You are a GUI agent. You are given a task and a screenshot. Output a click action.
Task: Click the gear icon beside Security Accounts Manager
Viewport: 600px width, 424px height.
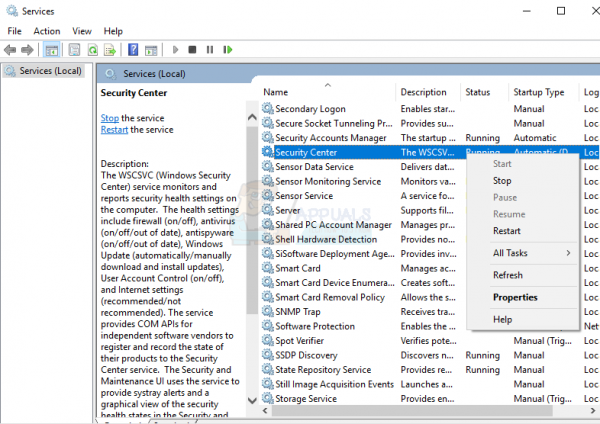(267, 137)
